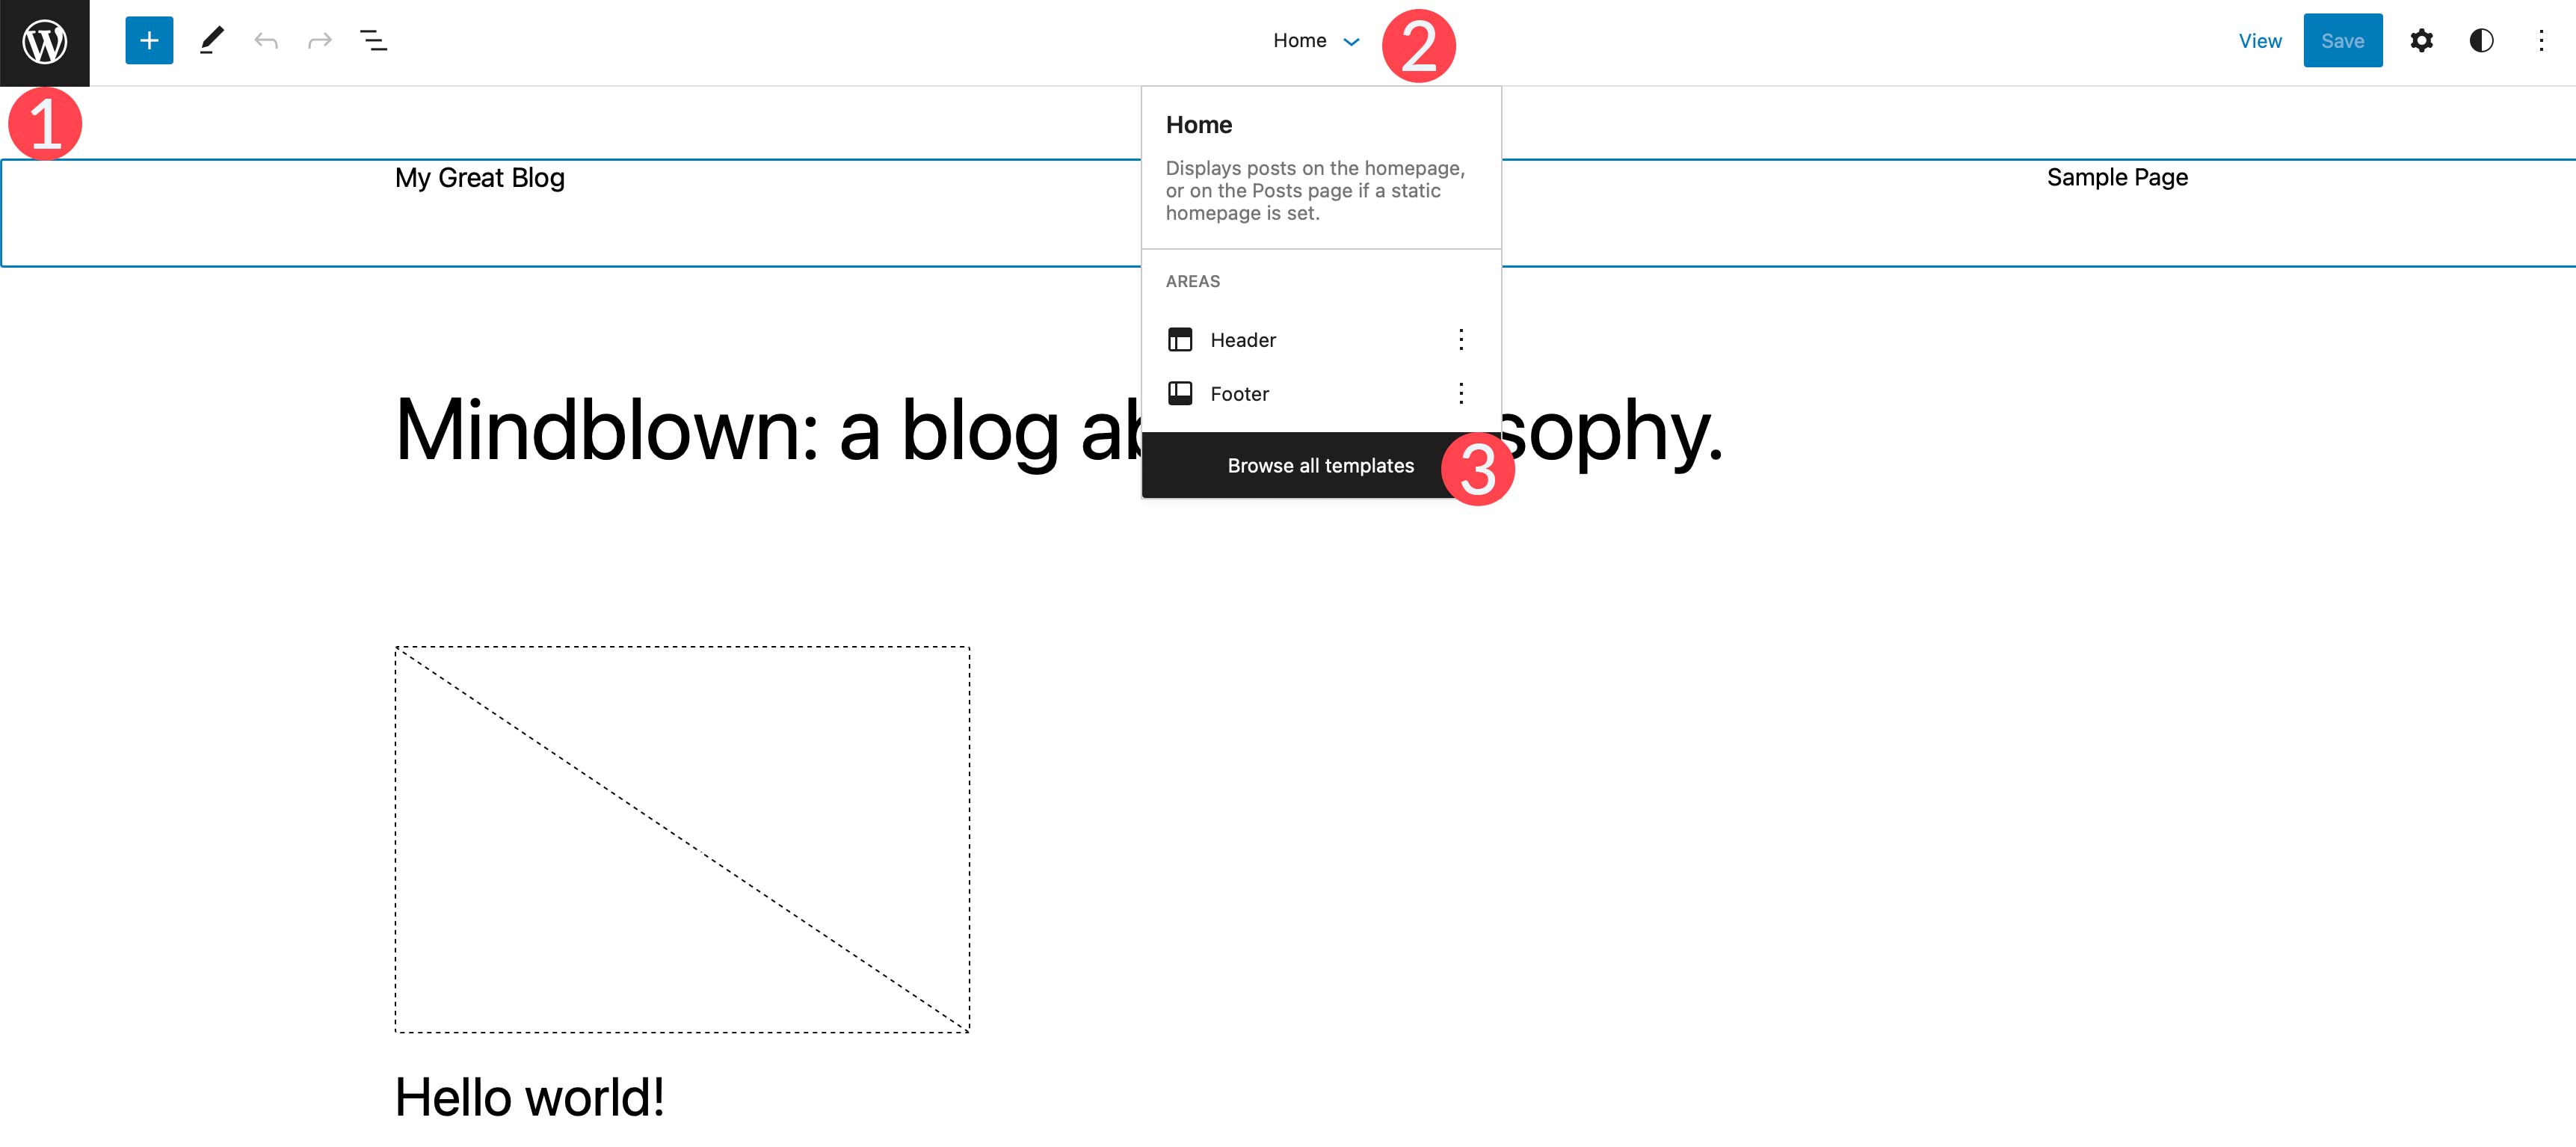Image resolution: width=2576 pixels, height=1147 pixels.
Task: Click the View menu item
Action: (x=2259, y=40)
